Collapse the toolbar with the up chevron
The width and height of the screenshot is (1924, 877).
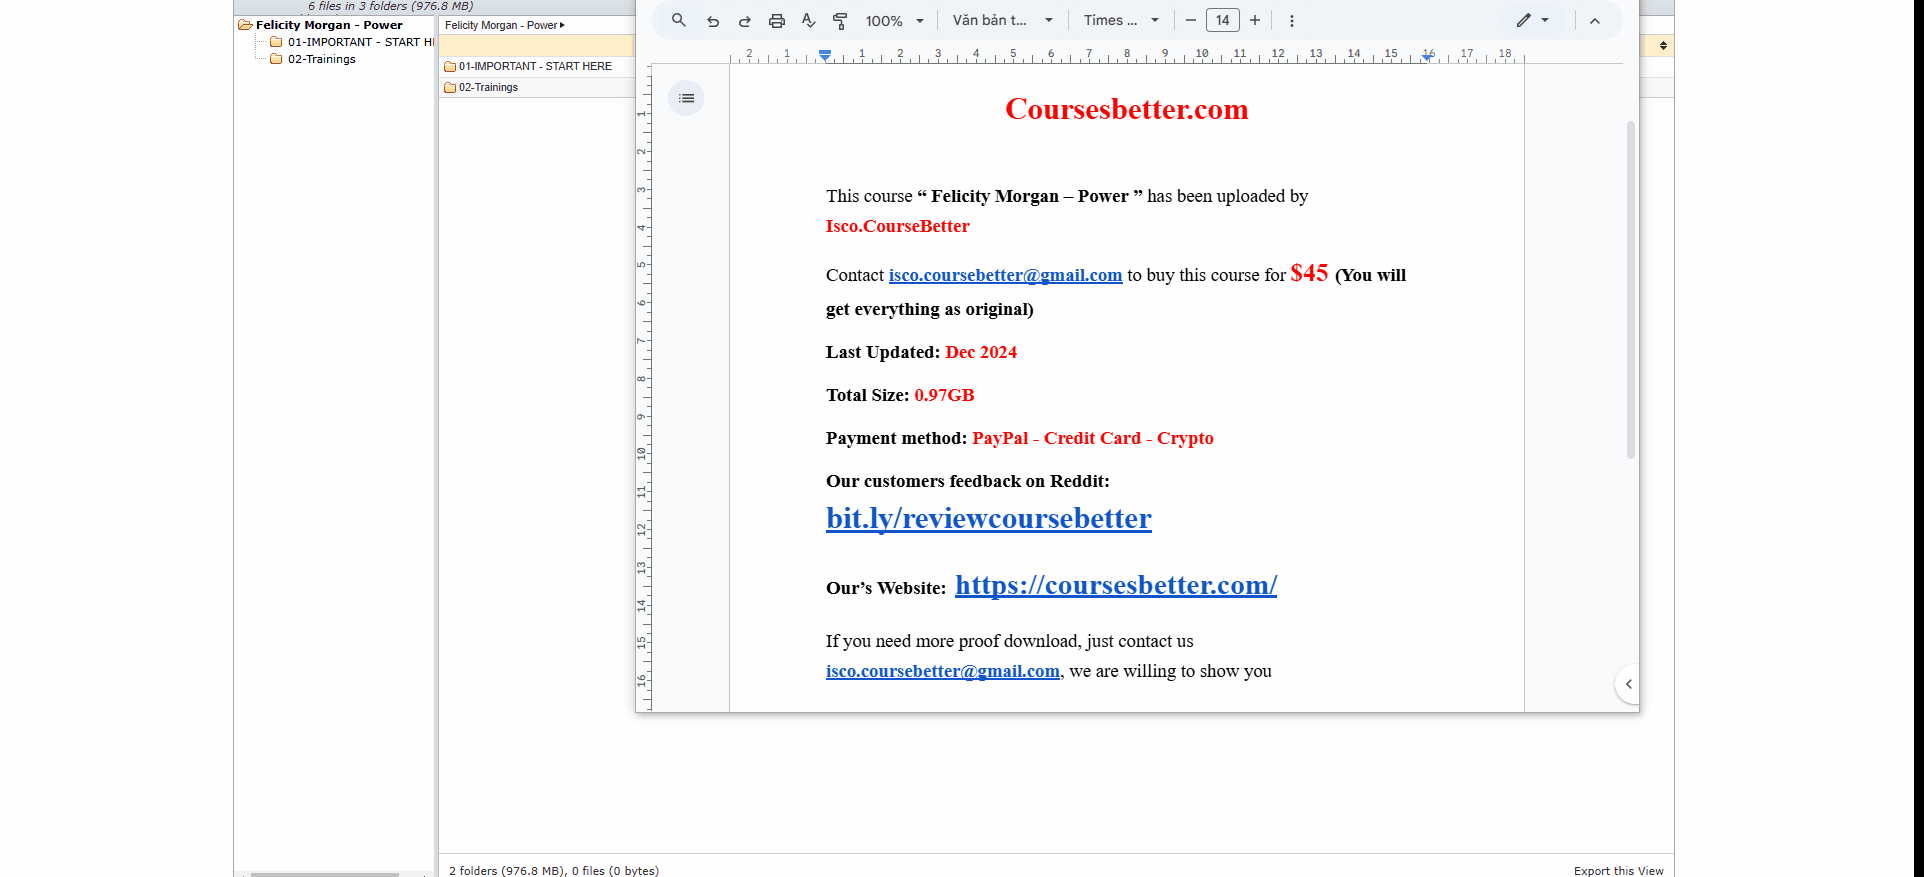[x=1595, y=20]
